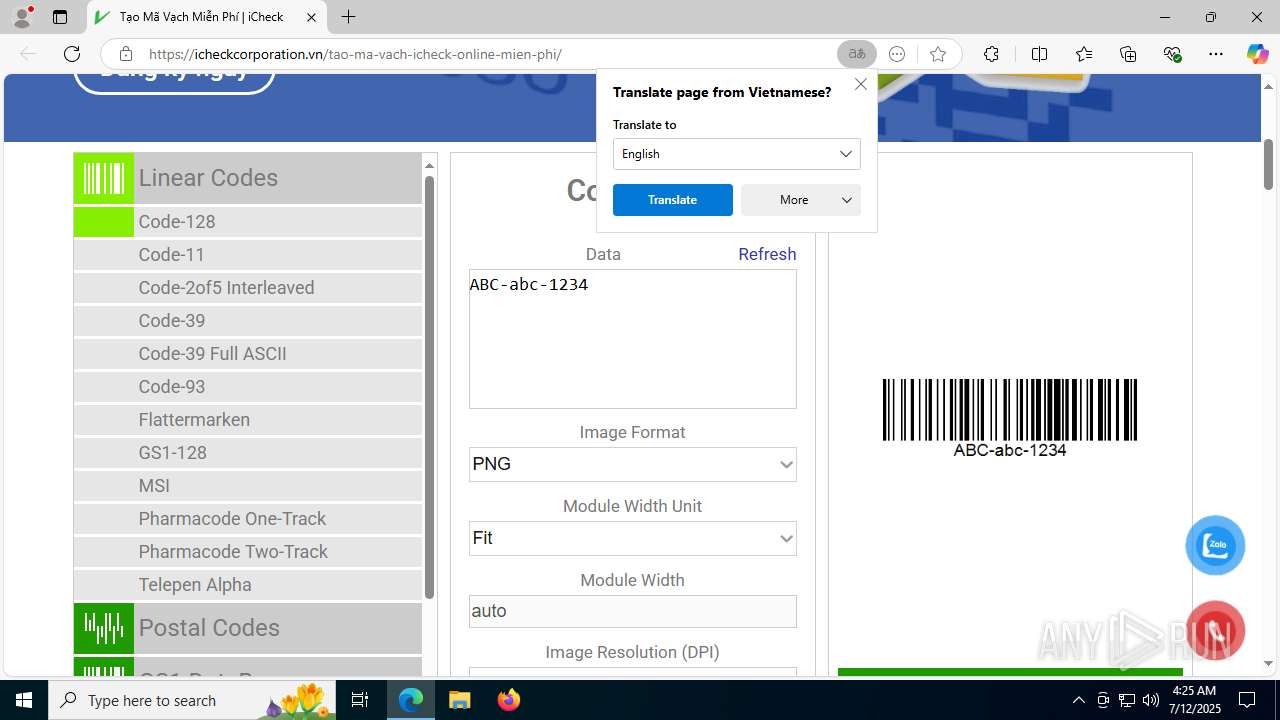Open Browser essentials heart icon
This screenshot has width=1280, height=720.
pos(1172,54)
